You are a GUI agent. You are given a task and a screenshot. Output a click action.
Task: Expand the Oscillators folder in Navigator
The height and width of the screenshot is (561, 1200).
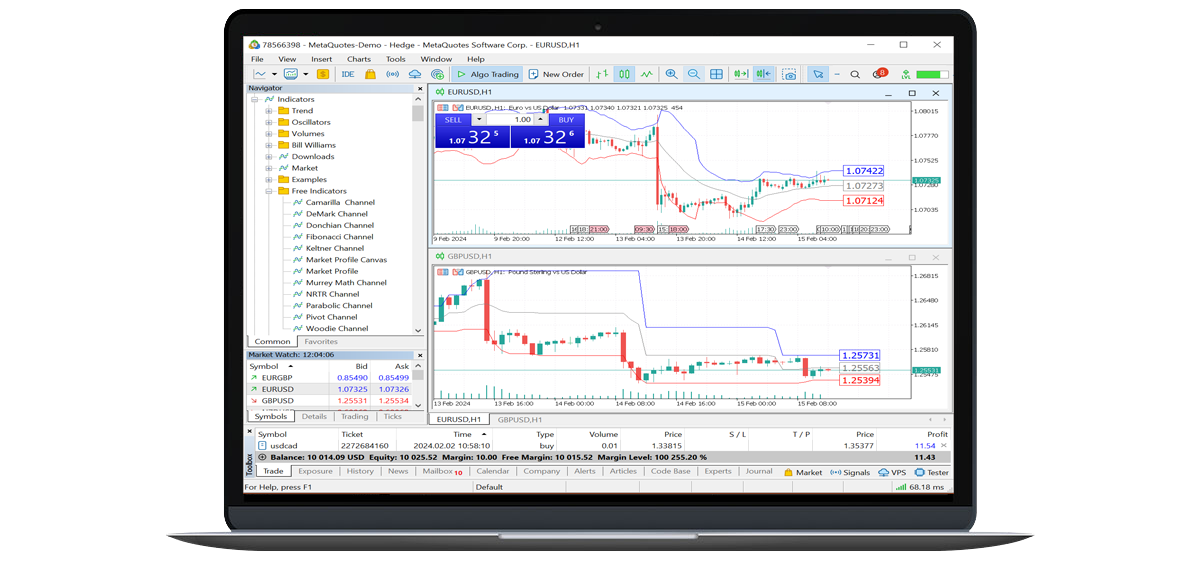269,122
